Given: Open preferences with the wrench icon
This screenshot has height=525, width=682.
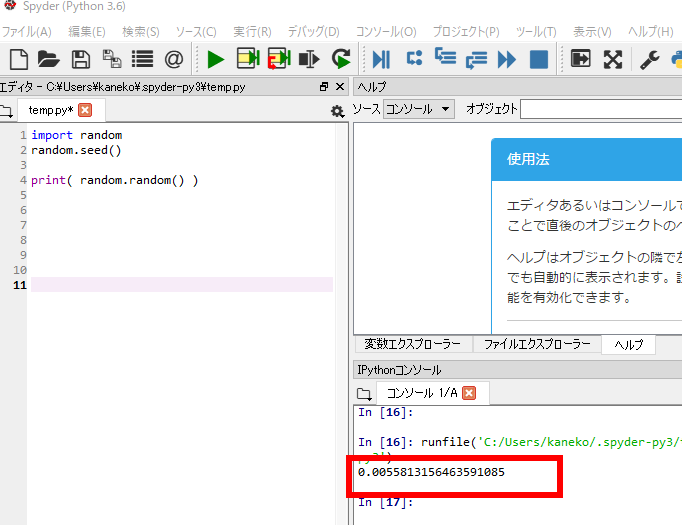Looking at the screenshot, I should point(649,60).
